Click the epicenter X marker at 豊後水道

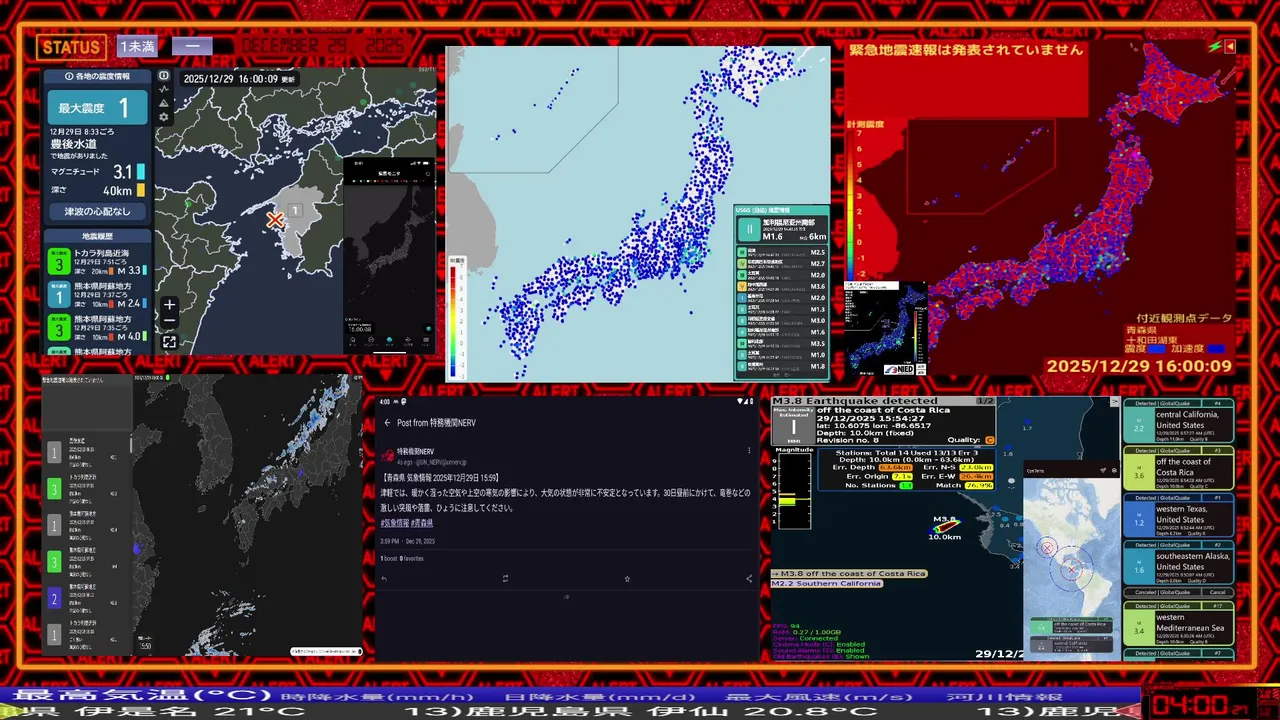[275, 220]
